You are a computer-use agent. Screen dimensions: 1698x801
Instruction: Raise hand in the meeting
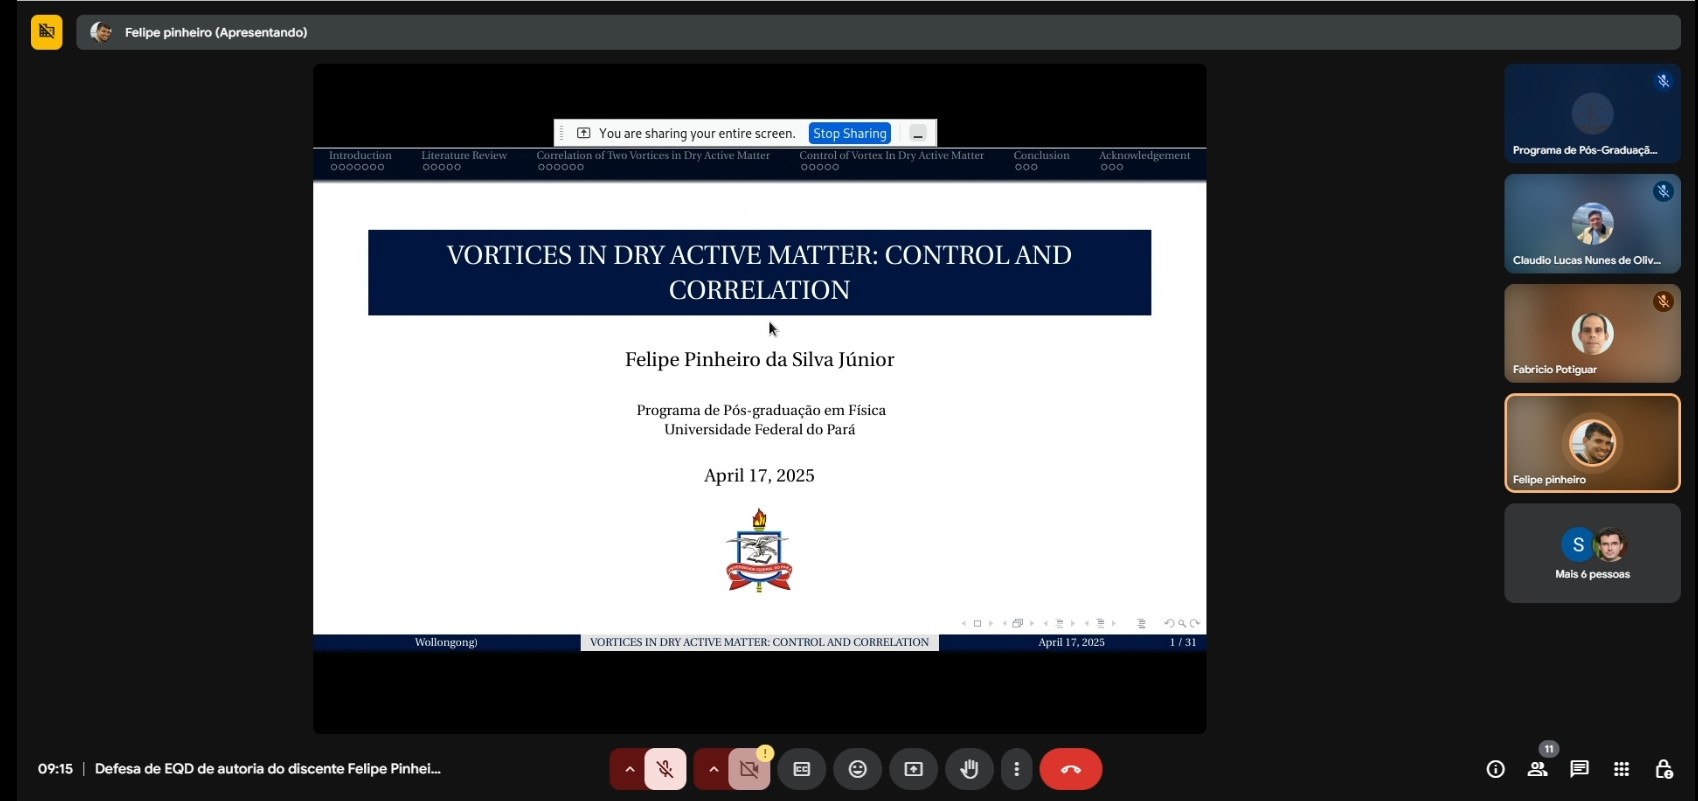(969, 769)
